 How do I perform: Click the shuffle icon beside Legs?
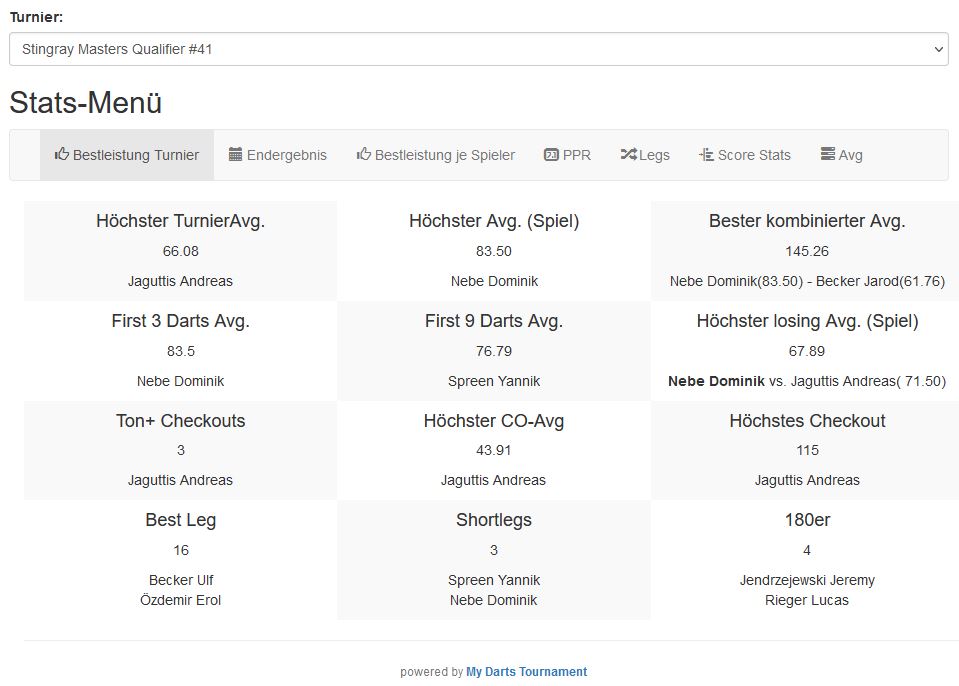click(628, 155)
